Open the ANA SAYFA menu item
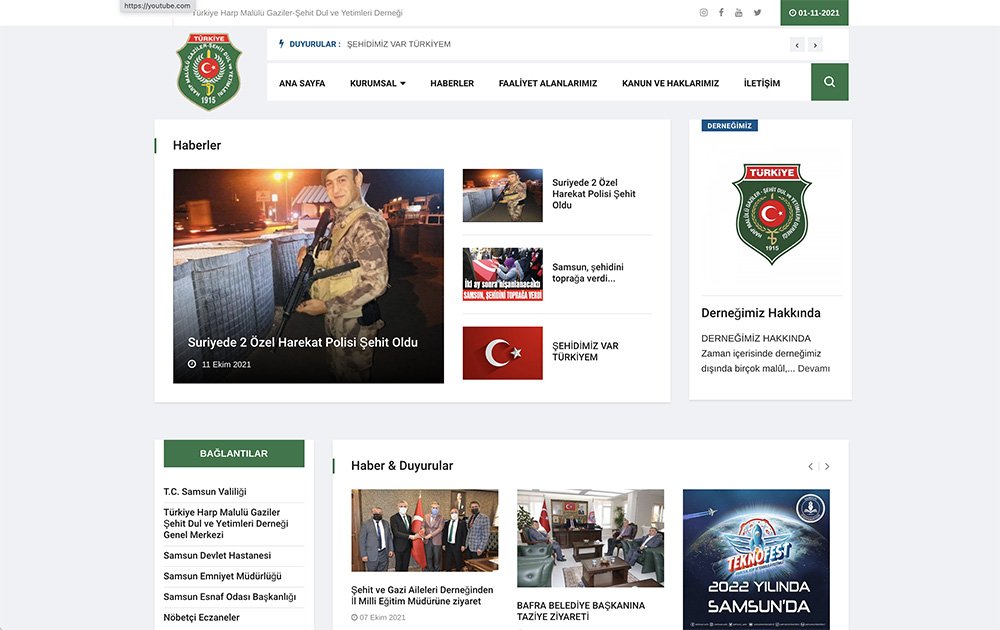1000x630 pixels. [302, 83]
